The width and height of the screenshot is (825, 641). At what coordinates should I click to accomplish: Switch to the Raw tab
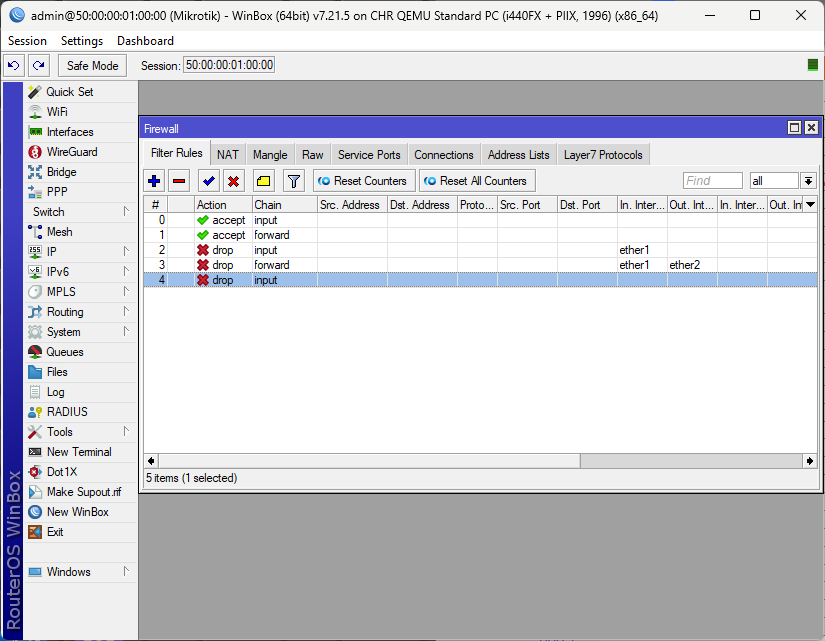click(313, 155)
